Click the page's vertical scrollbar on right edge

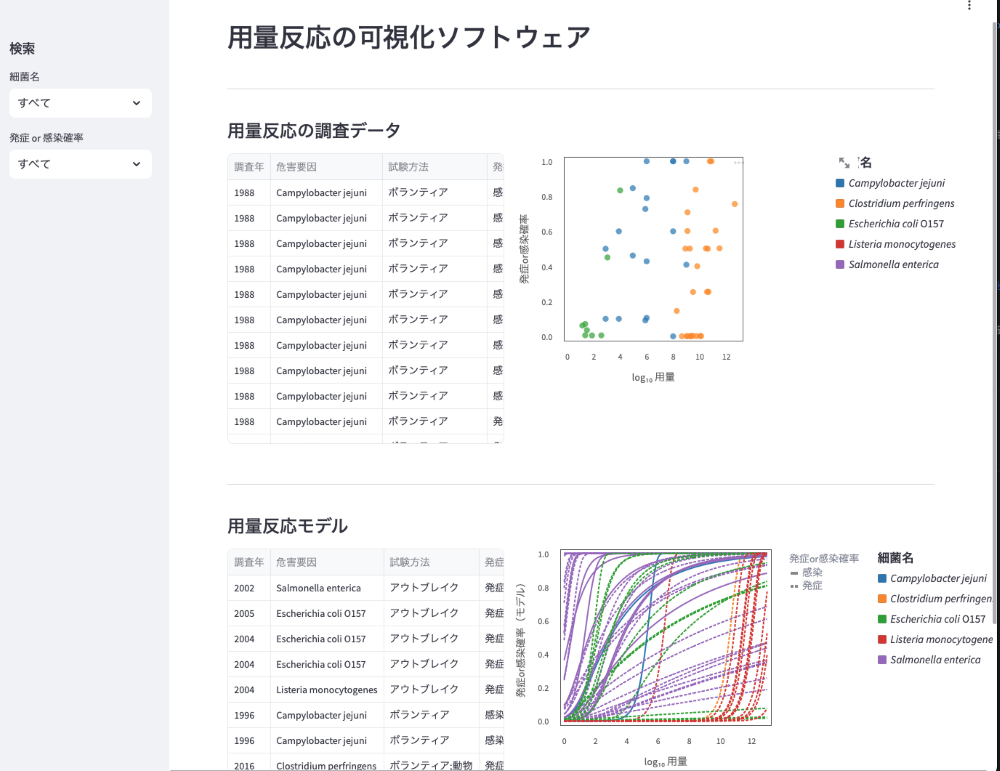pos(995,300)
